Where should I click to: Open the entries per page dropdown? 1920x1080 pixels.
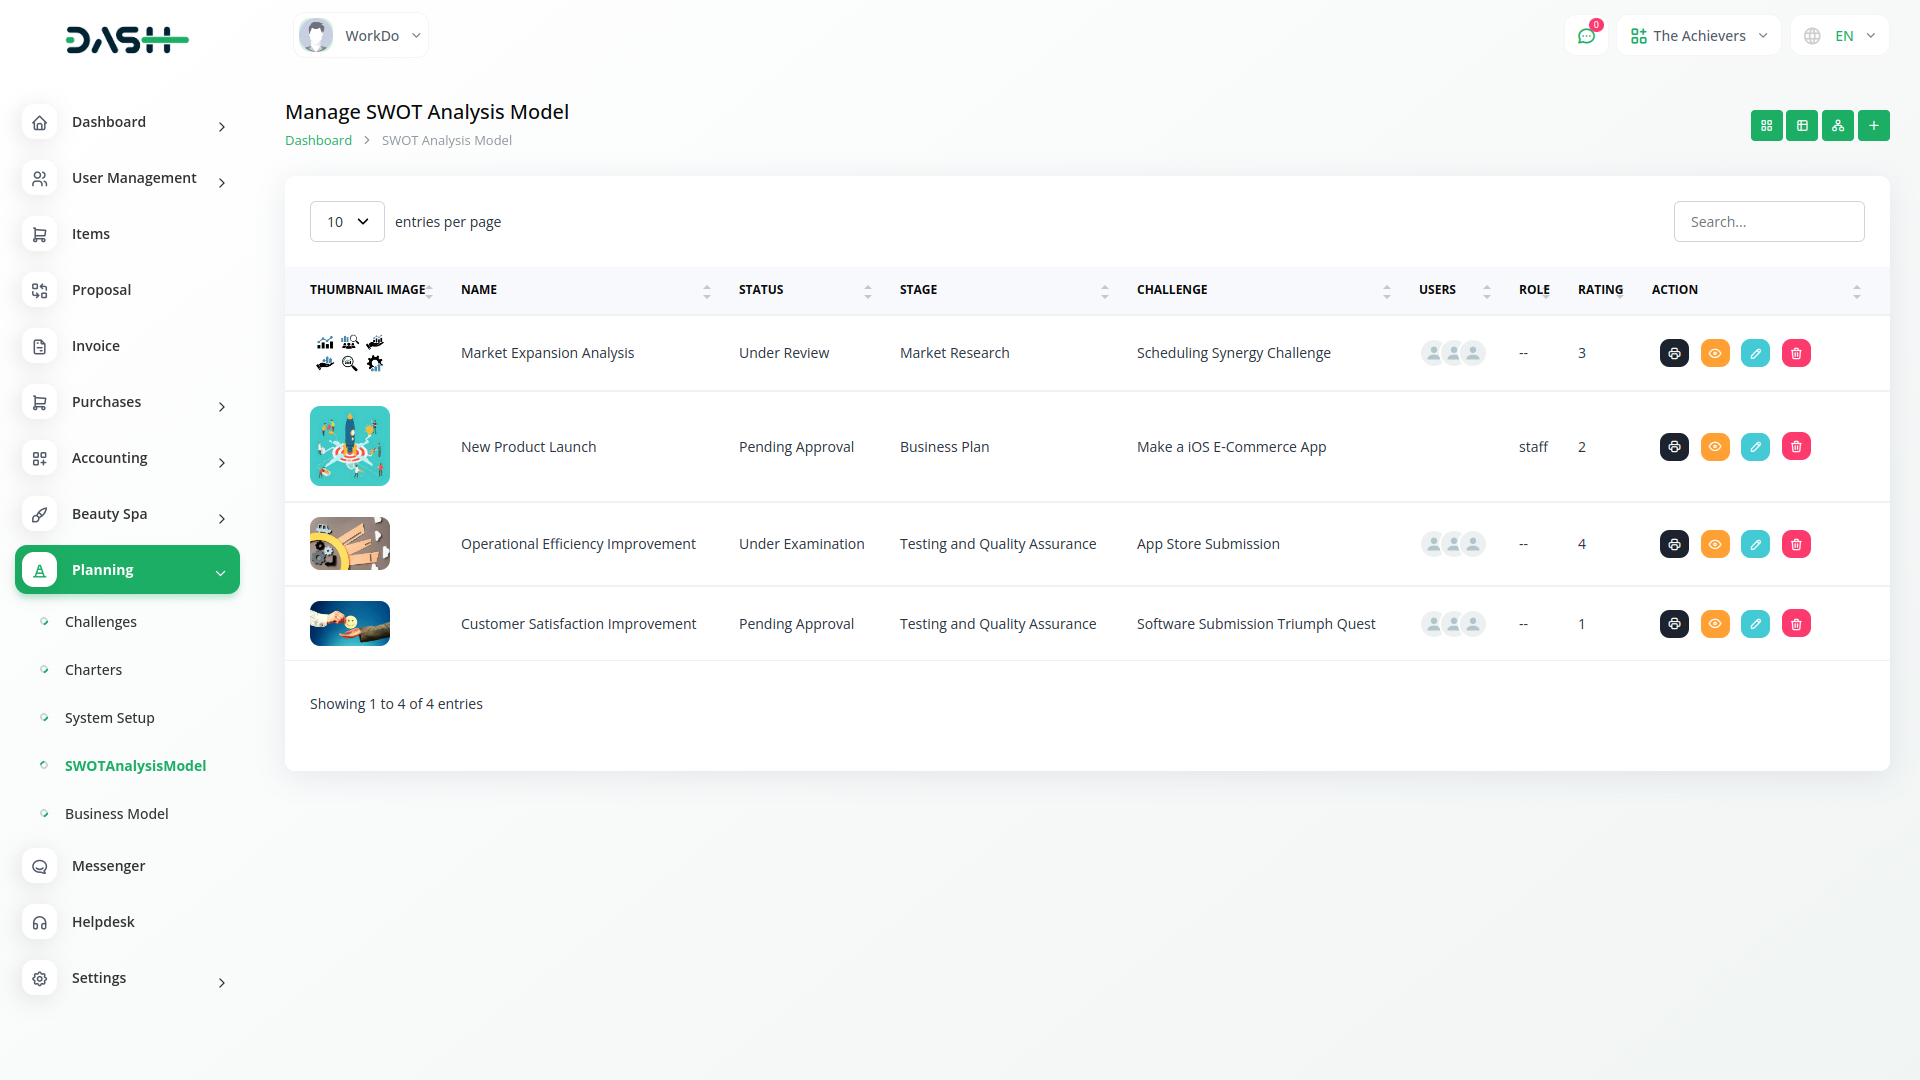[347, 222]
